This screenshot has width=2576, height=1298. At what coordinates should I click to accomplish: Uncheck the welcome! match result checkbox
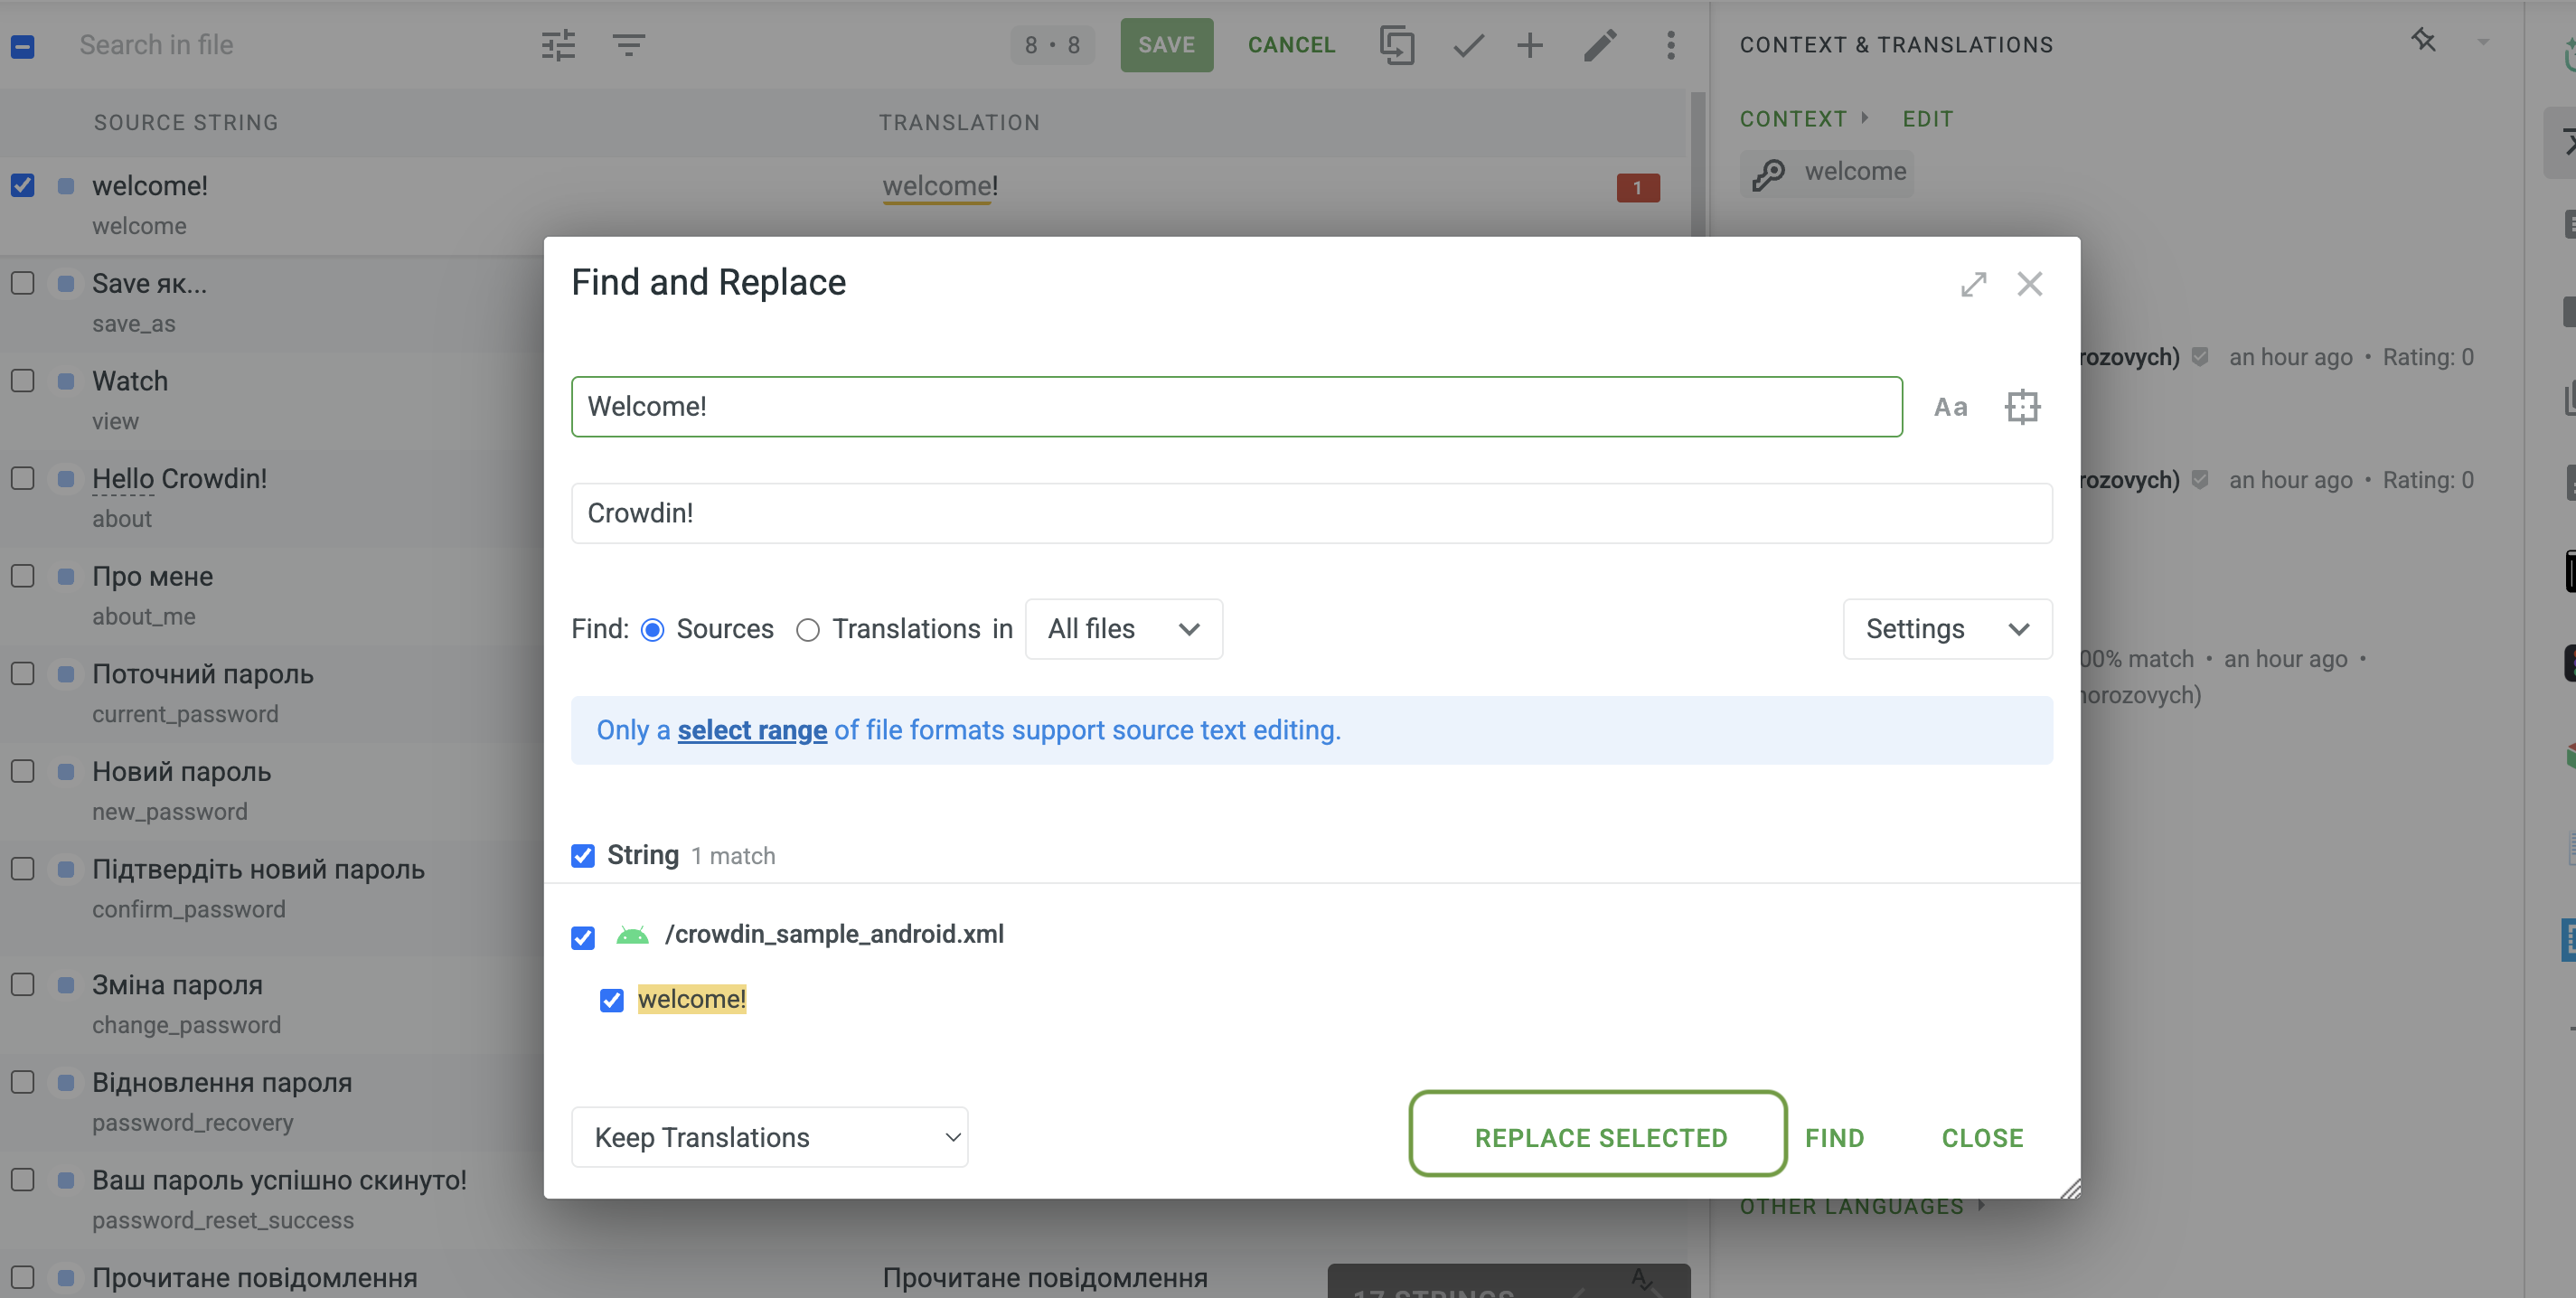pos(612,1000)
